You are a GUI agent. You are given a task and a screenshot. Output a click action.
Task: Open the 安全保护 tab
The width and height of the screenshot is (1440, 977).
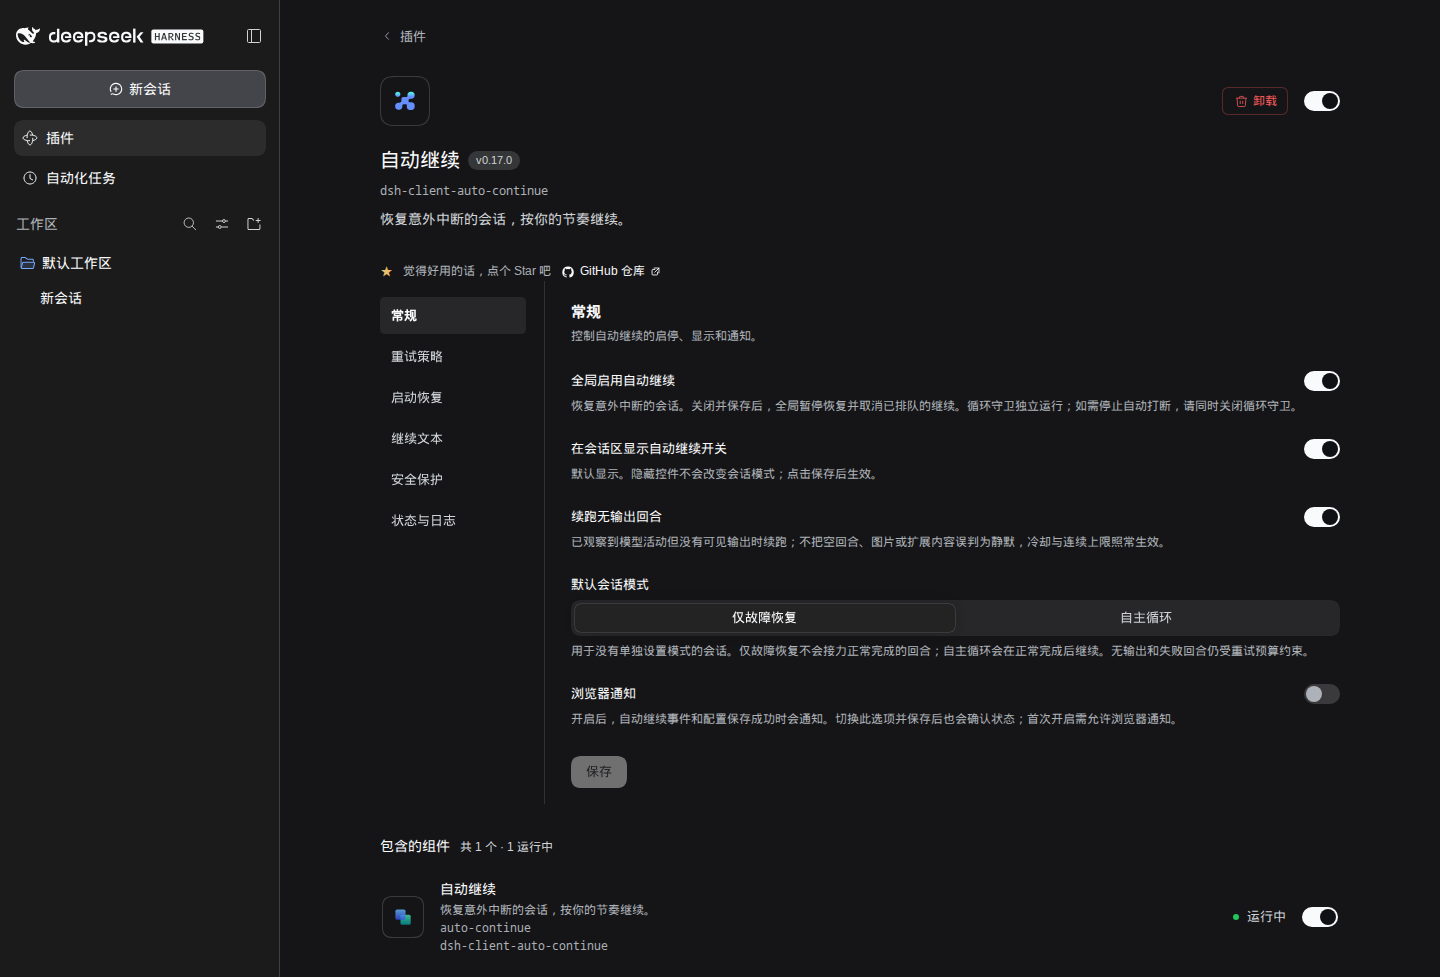click(x=453, y=479)
